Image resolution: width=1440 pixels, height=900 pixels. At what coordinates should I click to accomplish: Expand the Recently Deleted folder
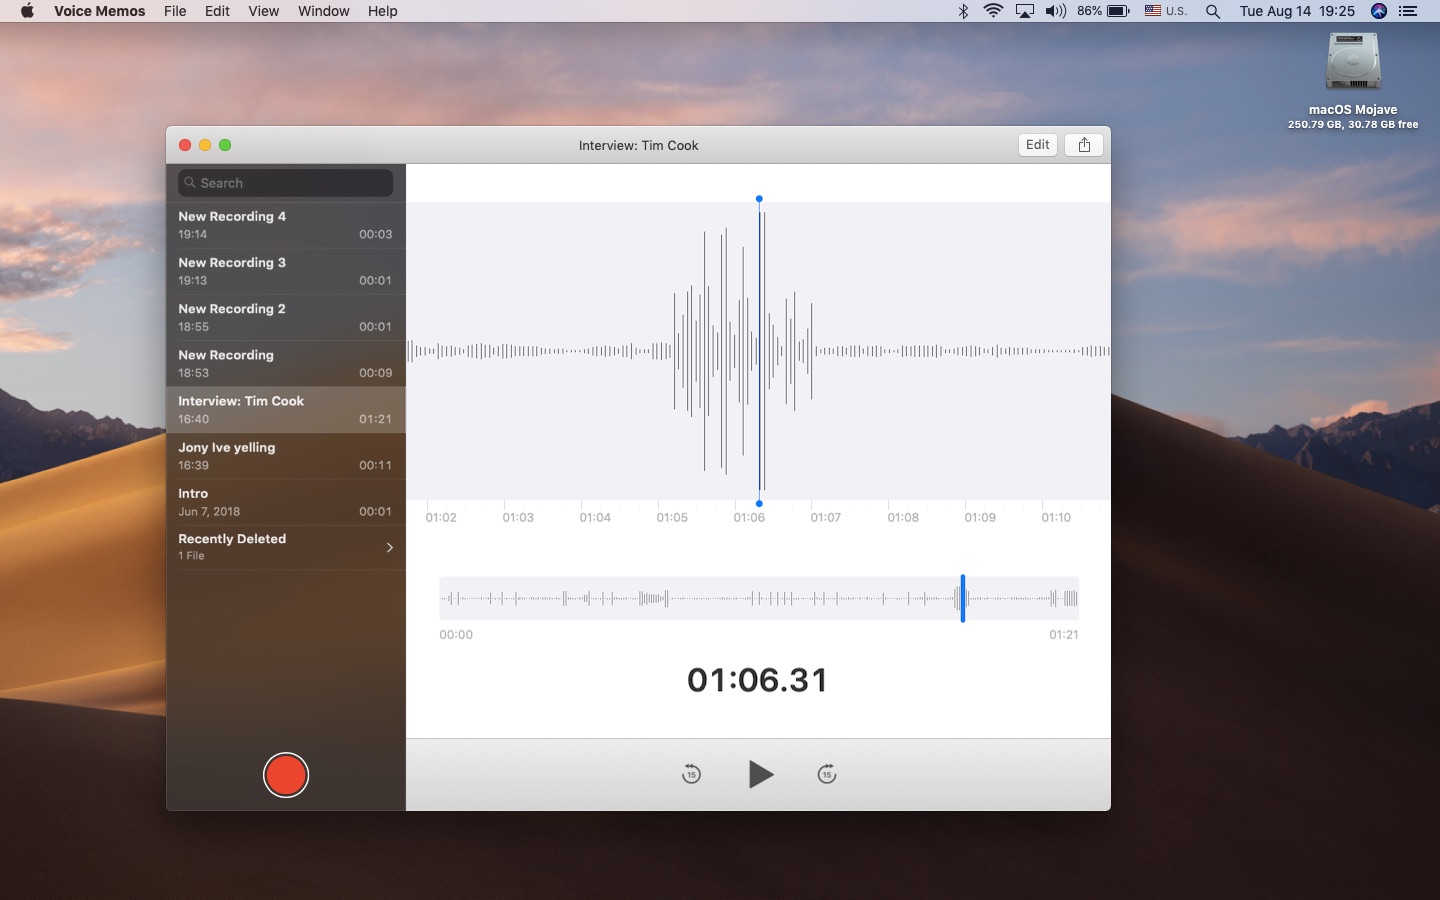[286, 547]
